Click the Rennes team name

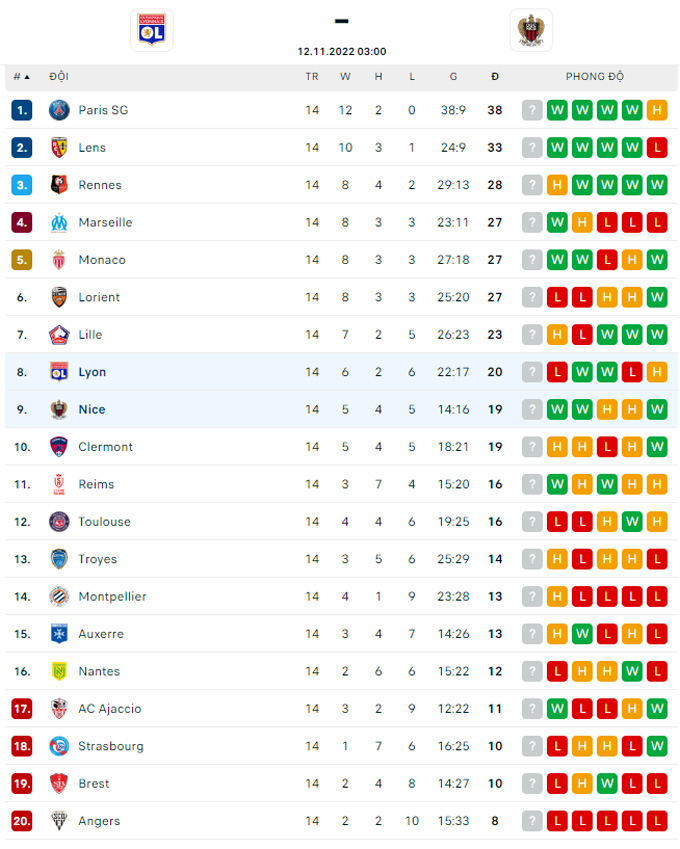[x=99, y=185]
